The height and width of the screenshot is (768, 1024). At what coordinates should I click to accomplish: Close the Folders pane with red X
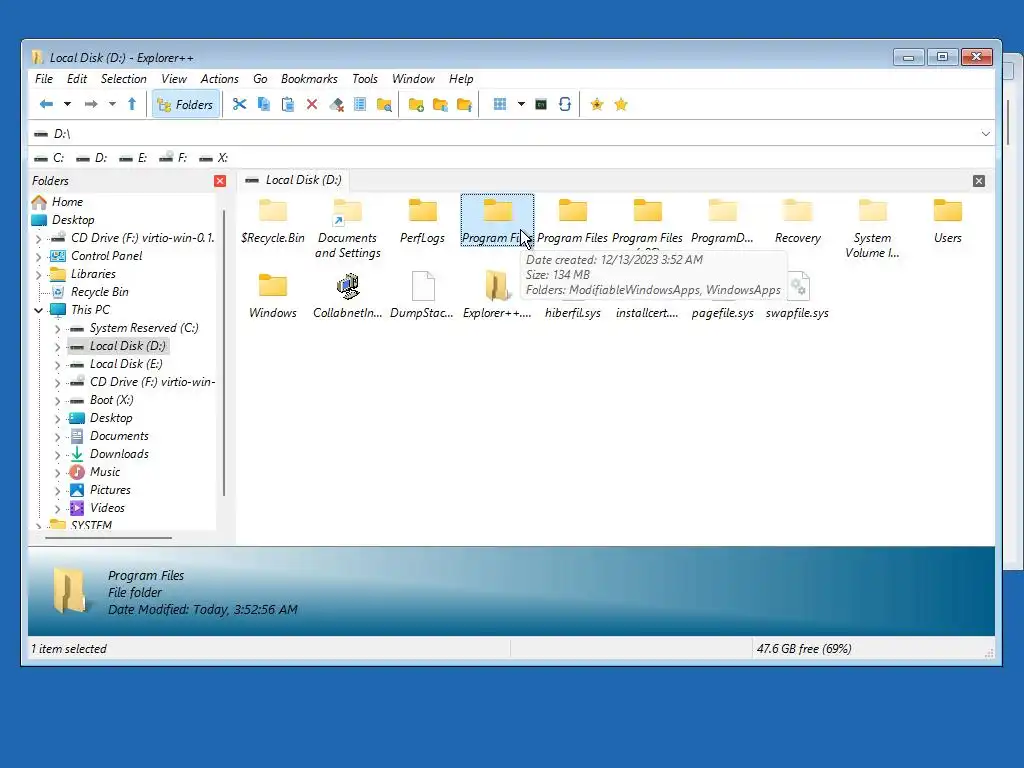[220, 181]
